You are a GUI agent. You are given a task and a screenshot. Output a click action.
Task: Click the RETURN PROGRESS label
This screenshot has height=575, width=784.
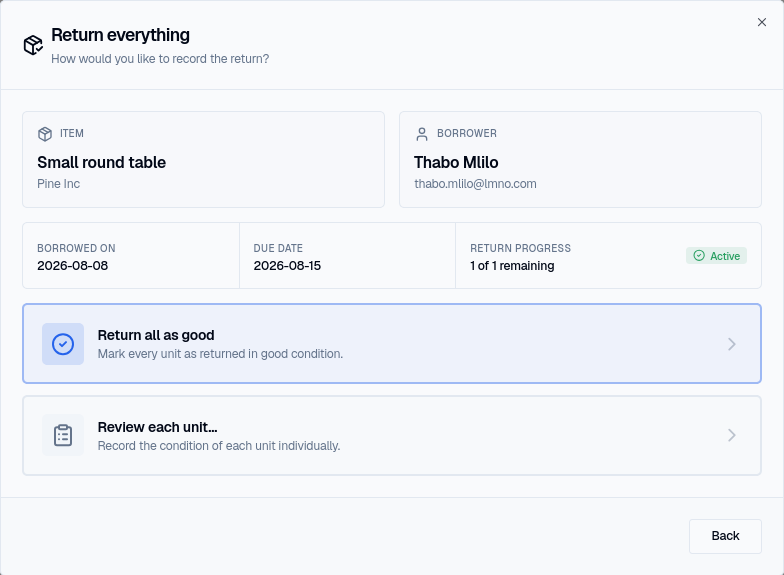(520, 248)
